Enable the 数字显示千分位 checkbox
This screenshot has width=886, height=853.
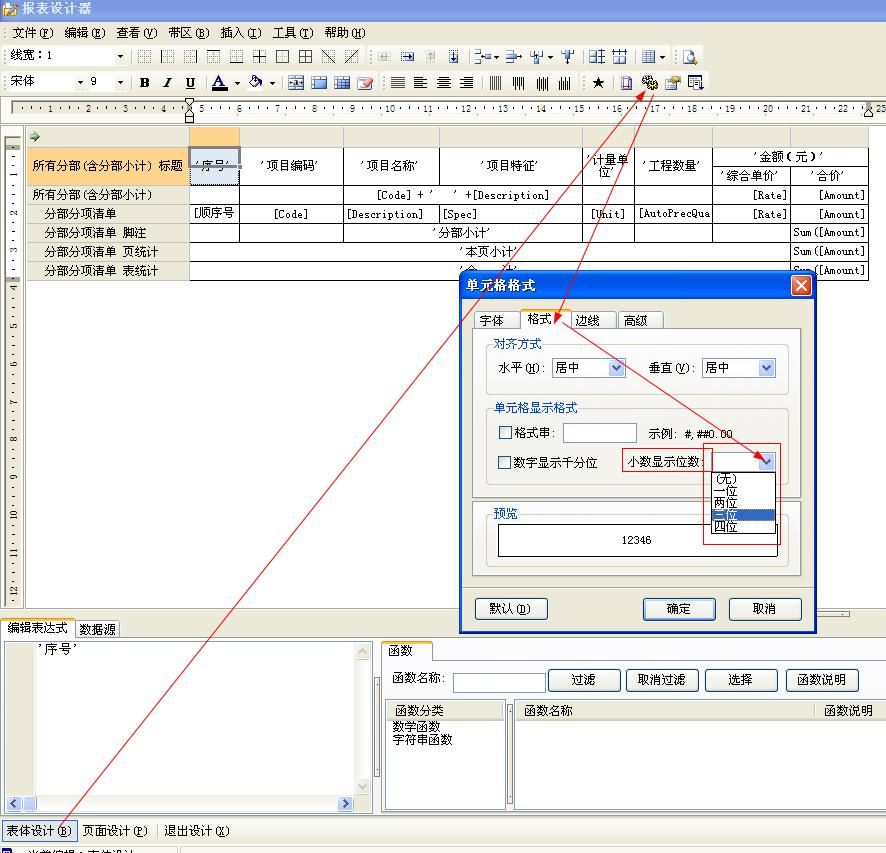coord(505,463)
